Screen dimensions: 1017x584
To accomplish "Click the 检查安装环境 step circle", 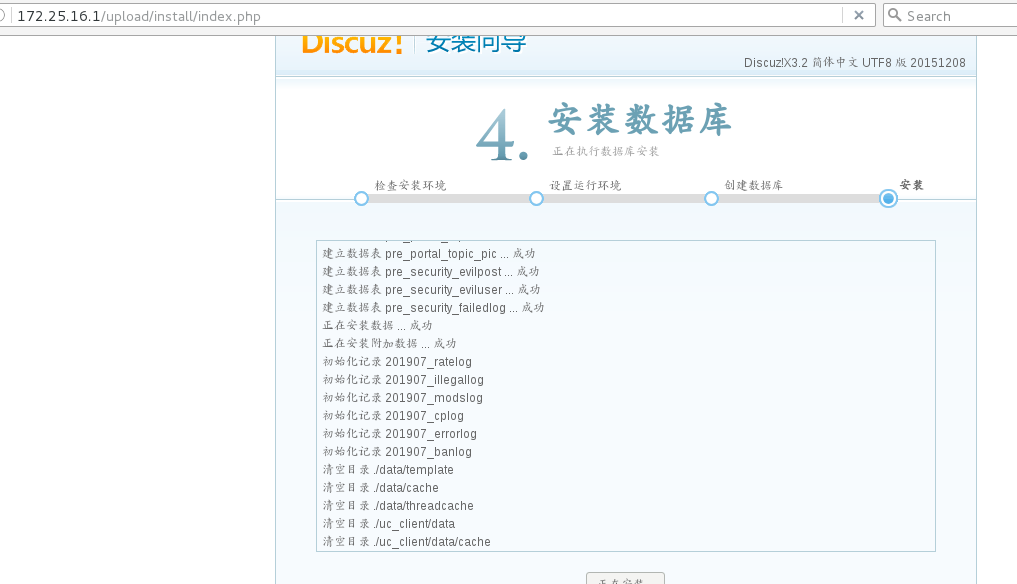I will tap(361, 199).
